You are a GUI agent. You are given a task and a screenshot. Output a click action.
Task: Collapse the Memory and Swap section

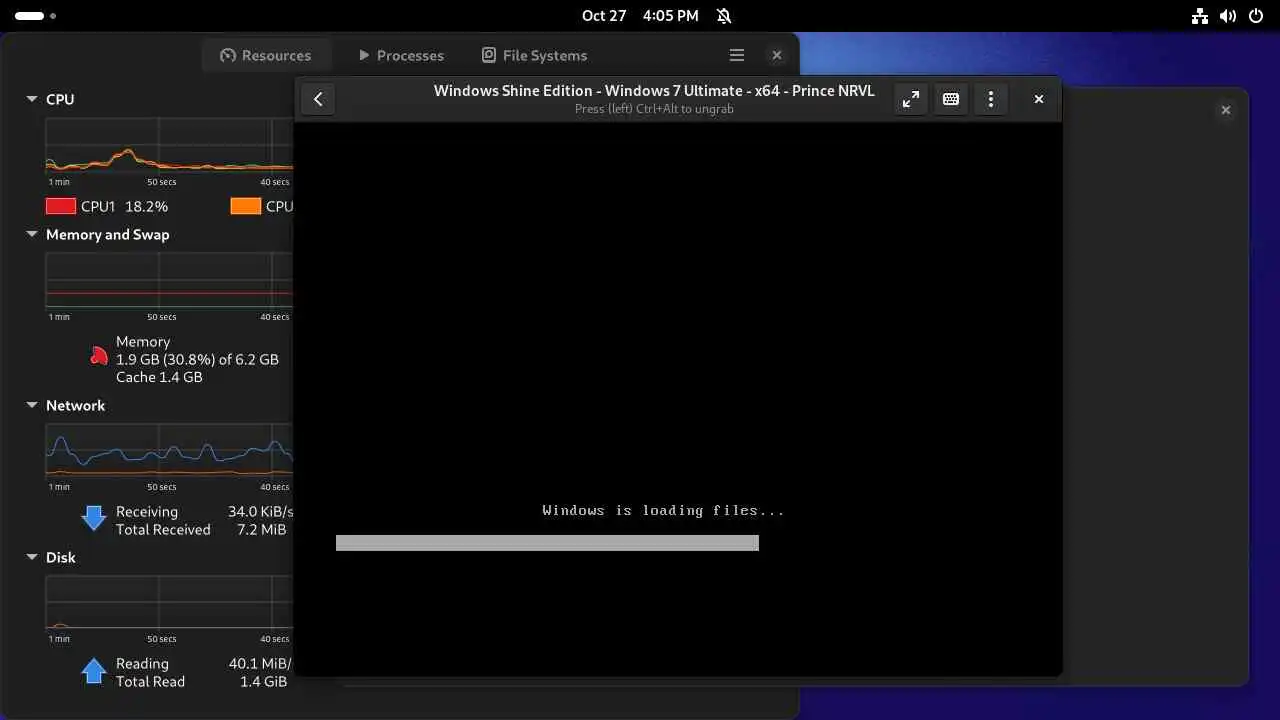click(x=32, y=234)
